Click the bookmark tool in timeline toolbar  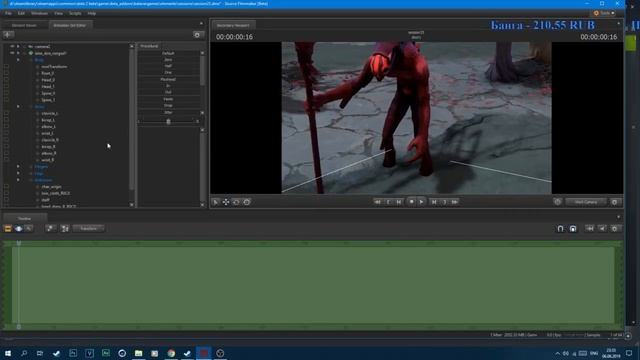64,229
